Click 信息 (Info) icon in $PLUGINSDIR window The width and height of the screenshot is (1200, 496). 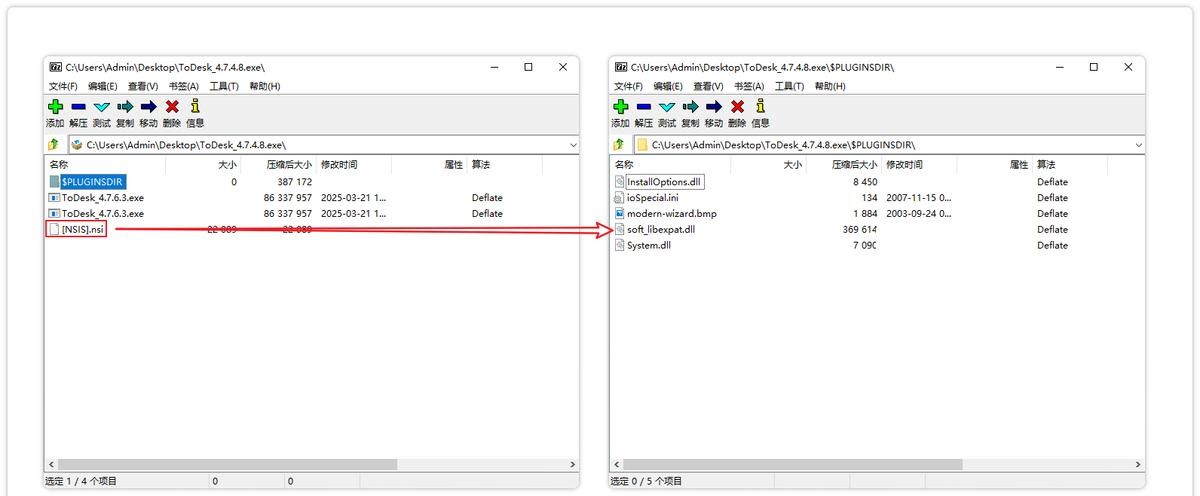pyautogui.click(x=760, y=106)
